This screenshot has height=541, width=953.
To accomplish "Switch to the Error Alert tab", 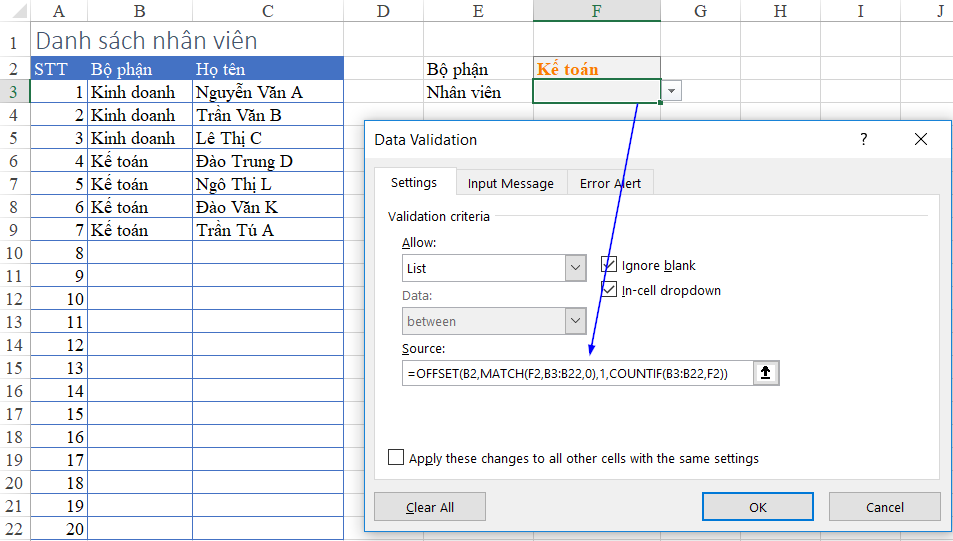I will click(x=610, y=183).
